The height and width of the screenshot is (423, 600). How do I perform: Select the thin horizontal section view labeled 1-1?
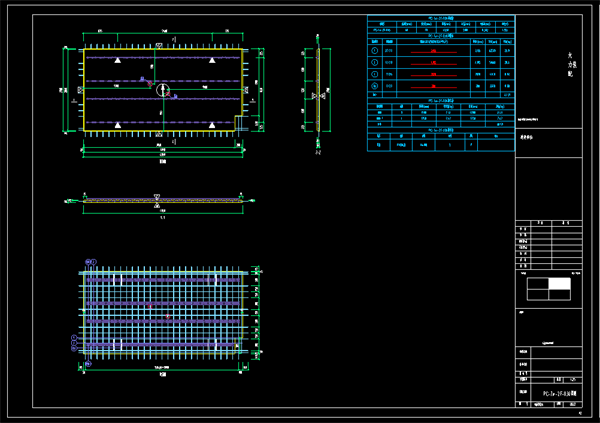[163, 201]
